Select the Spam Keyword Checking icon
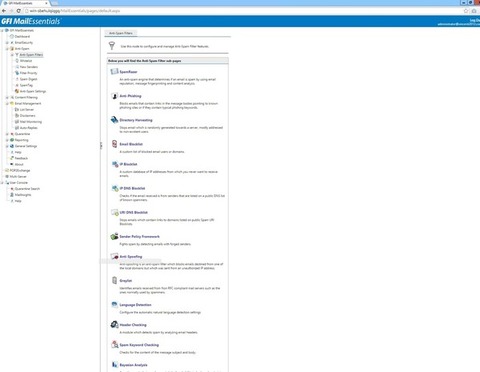Image resolution: width=480 pixels, height=372 pixels. [114, 344]
